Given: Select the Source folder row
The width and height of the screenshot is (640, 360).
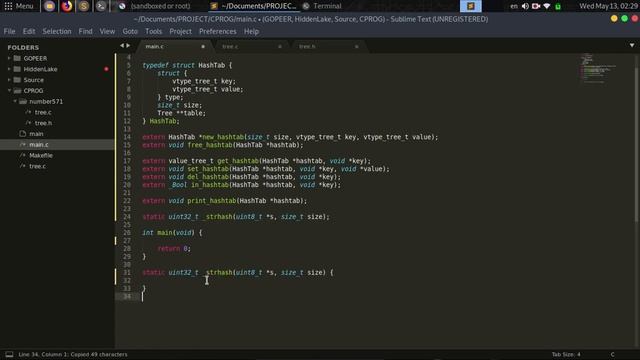Looking at the screenshot, I should tap(57, 80).
